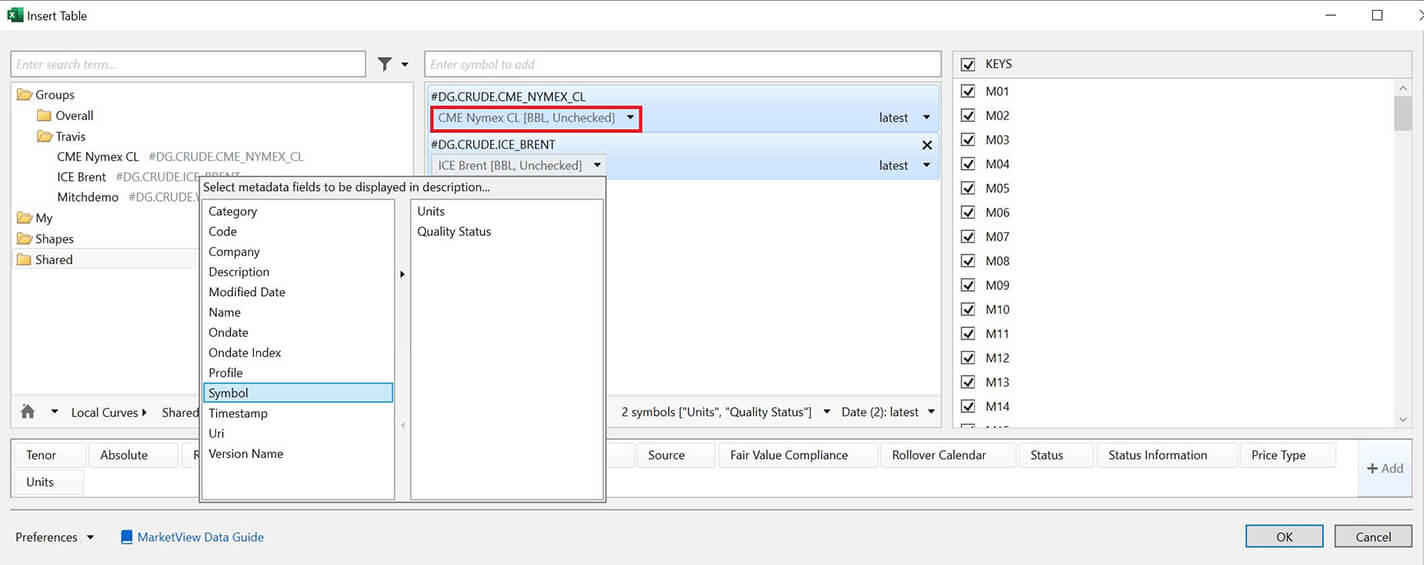
Task: Remove the ICE_BRENT symbol with X
Action: point(926,145)
